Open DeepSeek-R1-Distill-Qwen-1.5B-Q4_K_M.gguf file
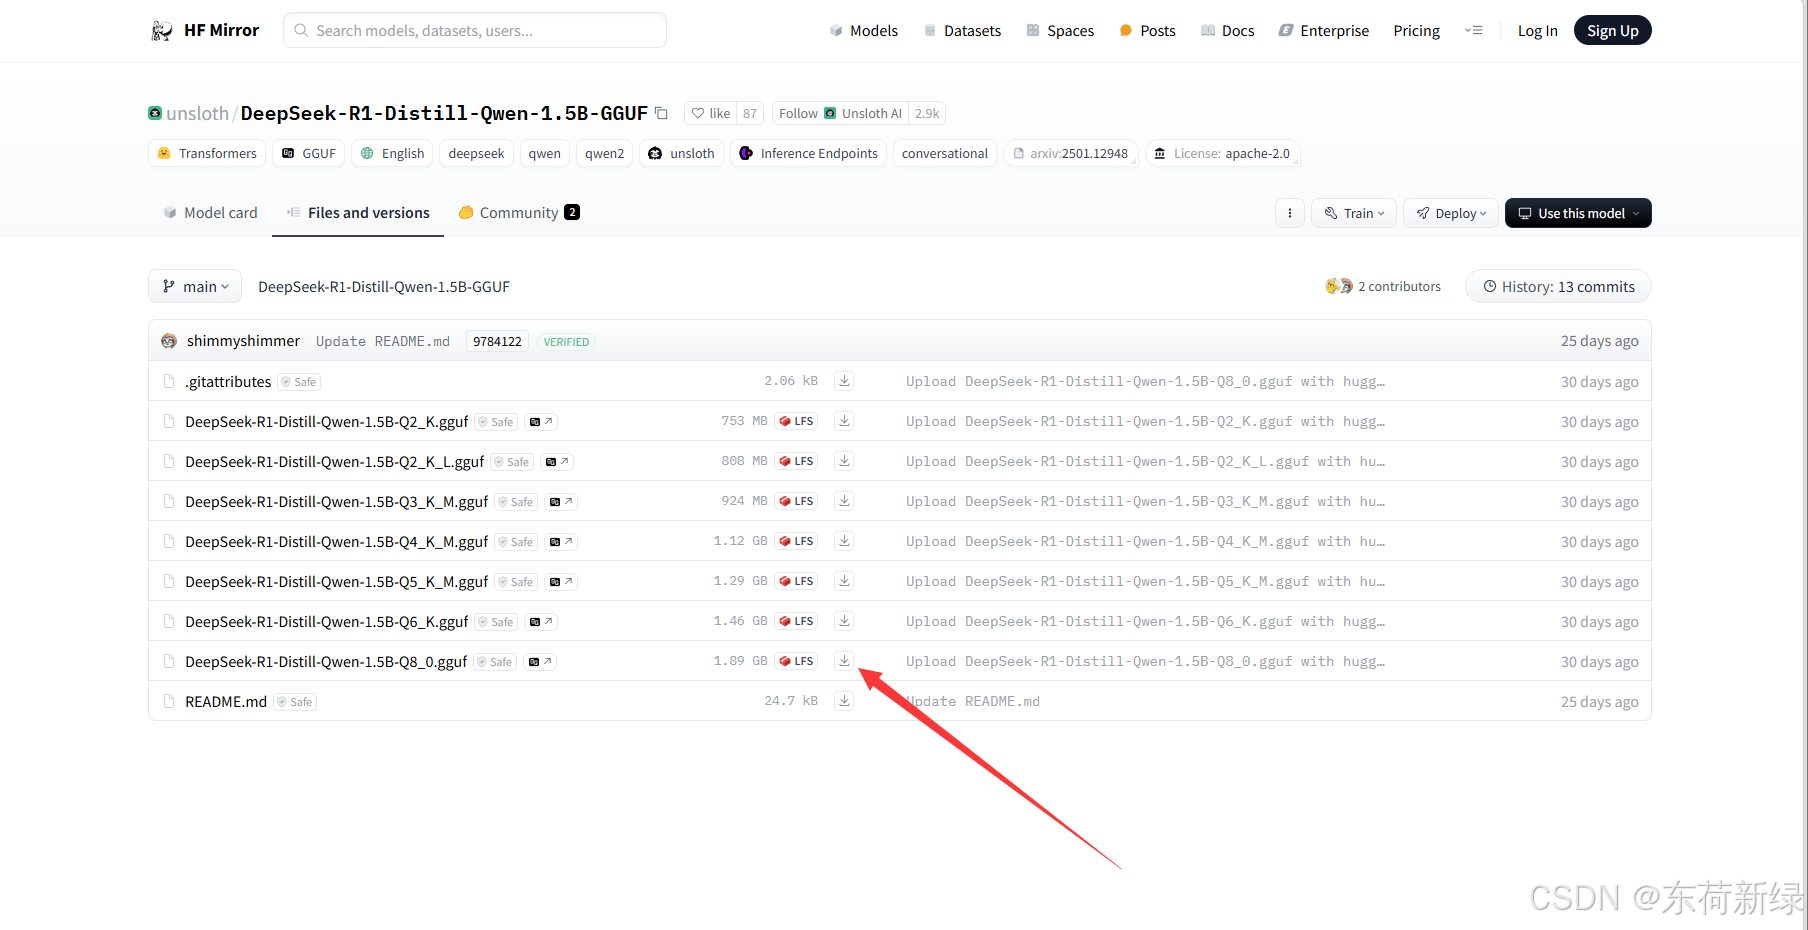This screenshot has width=1808, height=930. pos(336,542)
